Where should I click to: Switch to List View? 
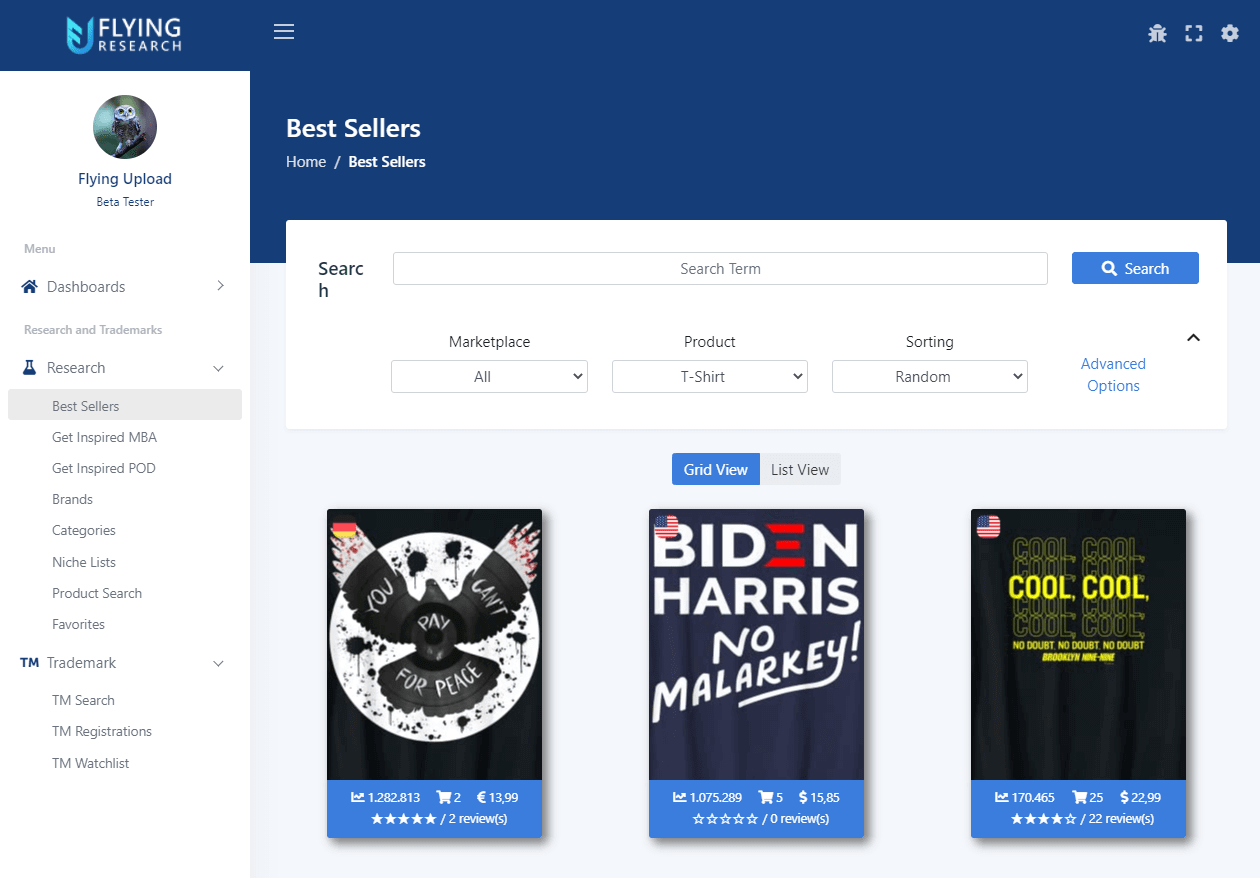tap(800, 469)
